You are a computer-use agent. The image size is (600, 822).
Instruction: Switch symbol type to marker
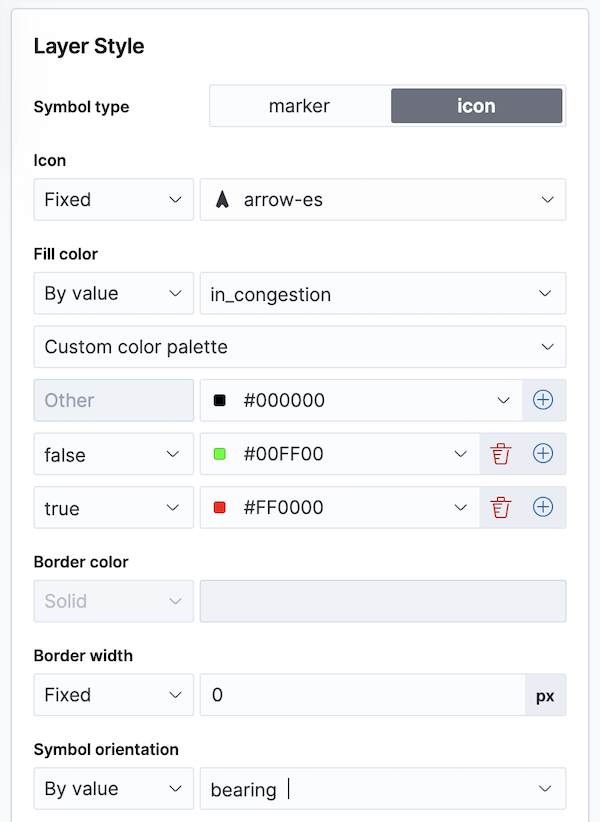pyautogui.click(x=299, y=106)
